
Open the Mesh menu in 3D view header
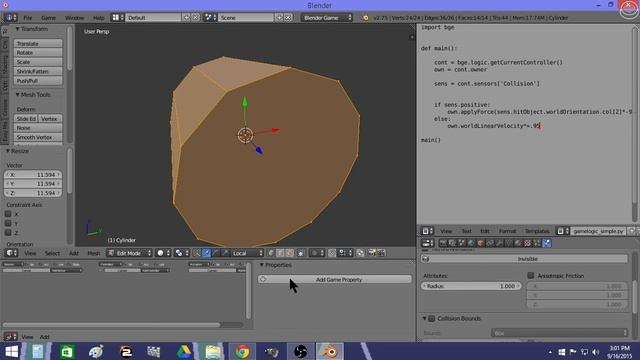93,253
